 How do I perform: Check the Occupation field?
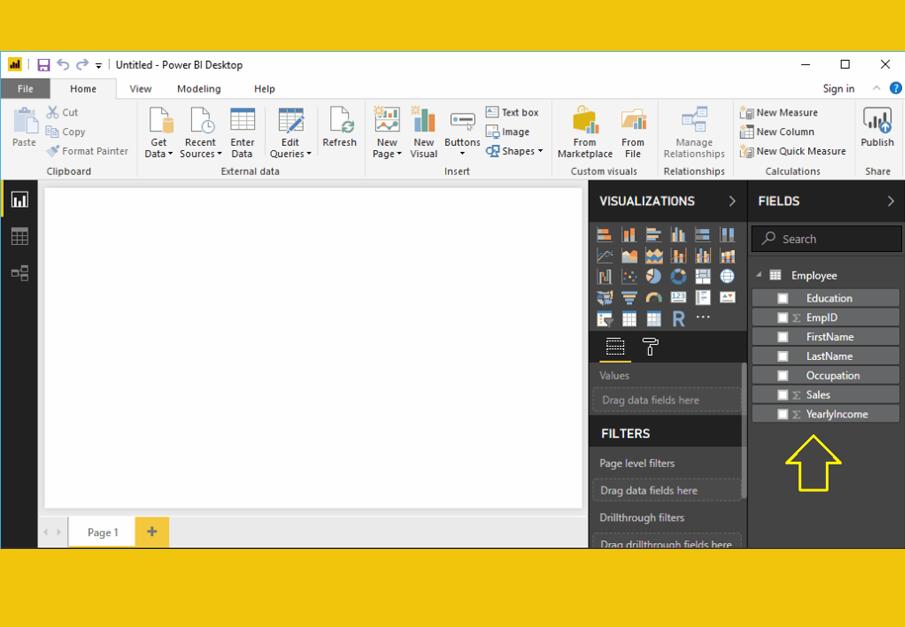click(783, 375)
